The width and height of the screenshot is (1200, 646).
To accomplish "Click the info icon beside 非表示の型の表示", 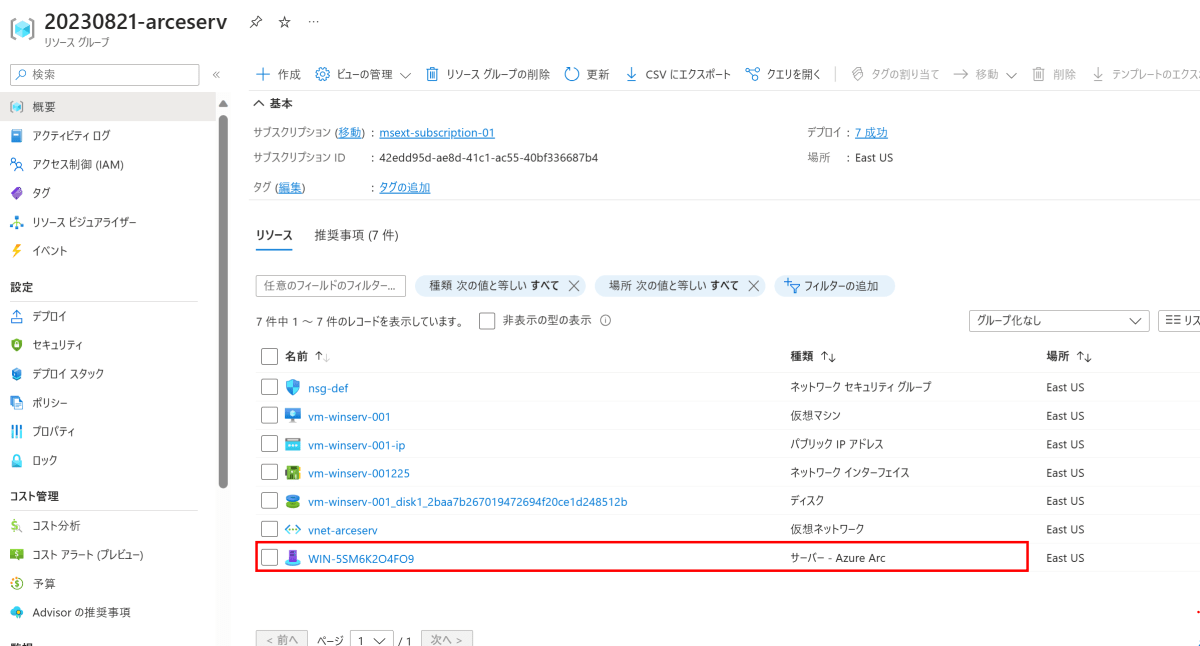I will (x=605, y=321).
